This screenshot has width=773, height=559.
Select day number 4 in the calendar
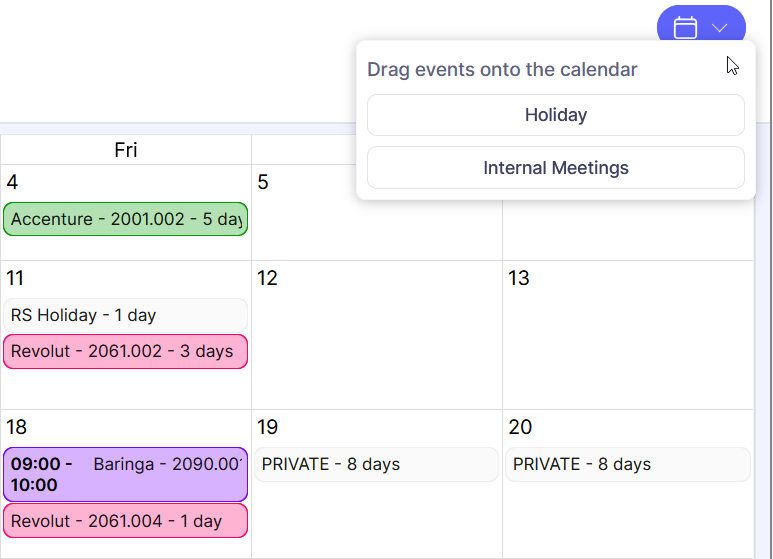pyautogui.click(x=12, y=182)
